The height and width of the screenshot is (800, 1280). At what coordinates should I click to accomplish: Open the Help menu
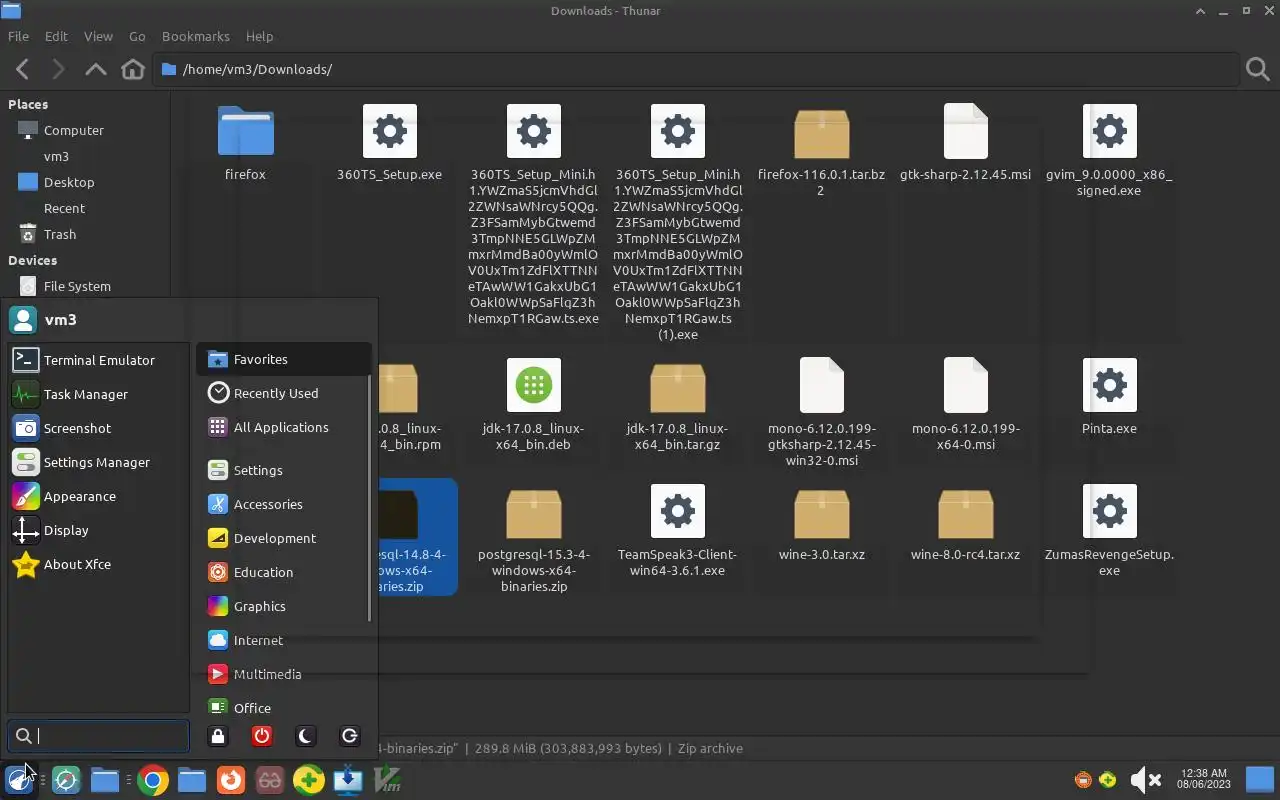pyautogui.click(x=259, y=36)
